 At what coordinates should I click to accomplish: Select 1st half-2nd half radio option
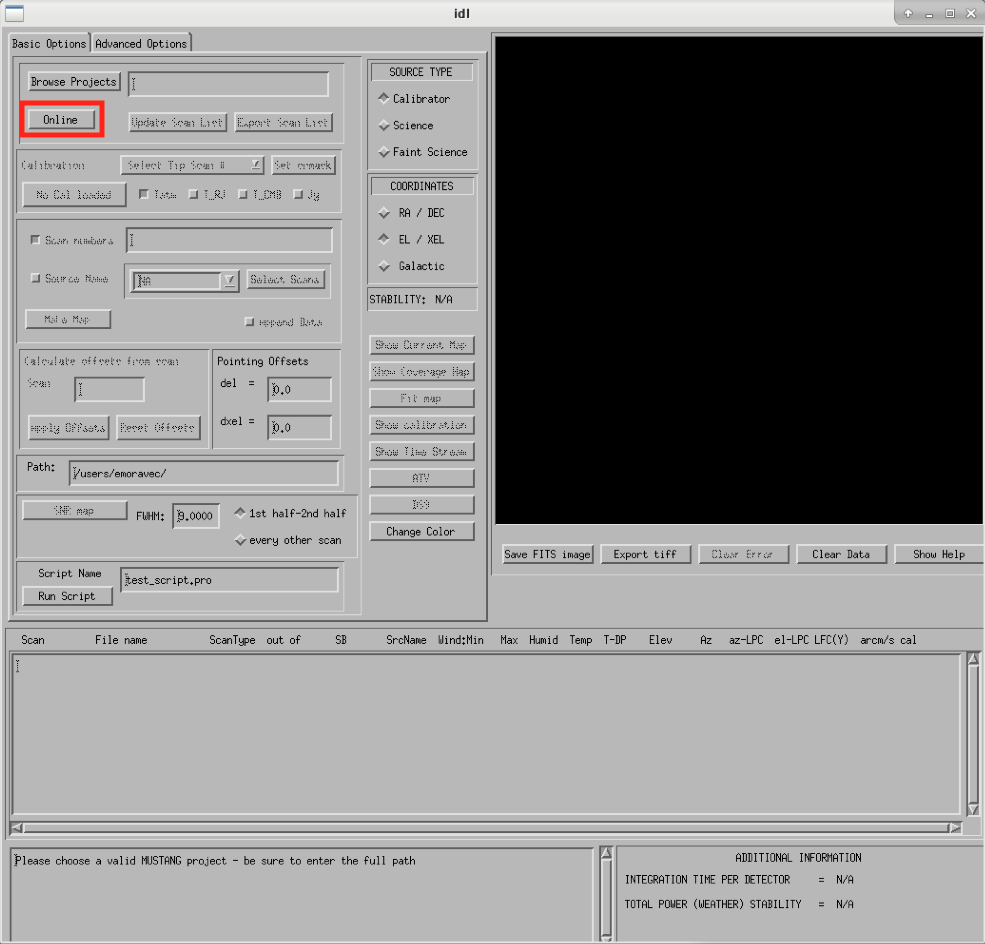[240, 513]
